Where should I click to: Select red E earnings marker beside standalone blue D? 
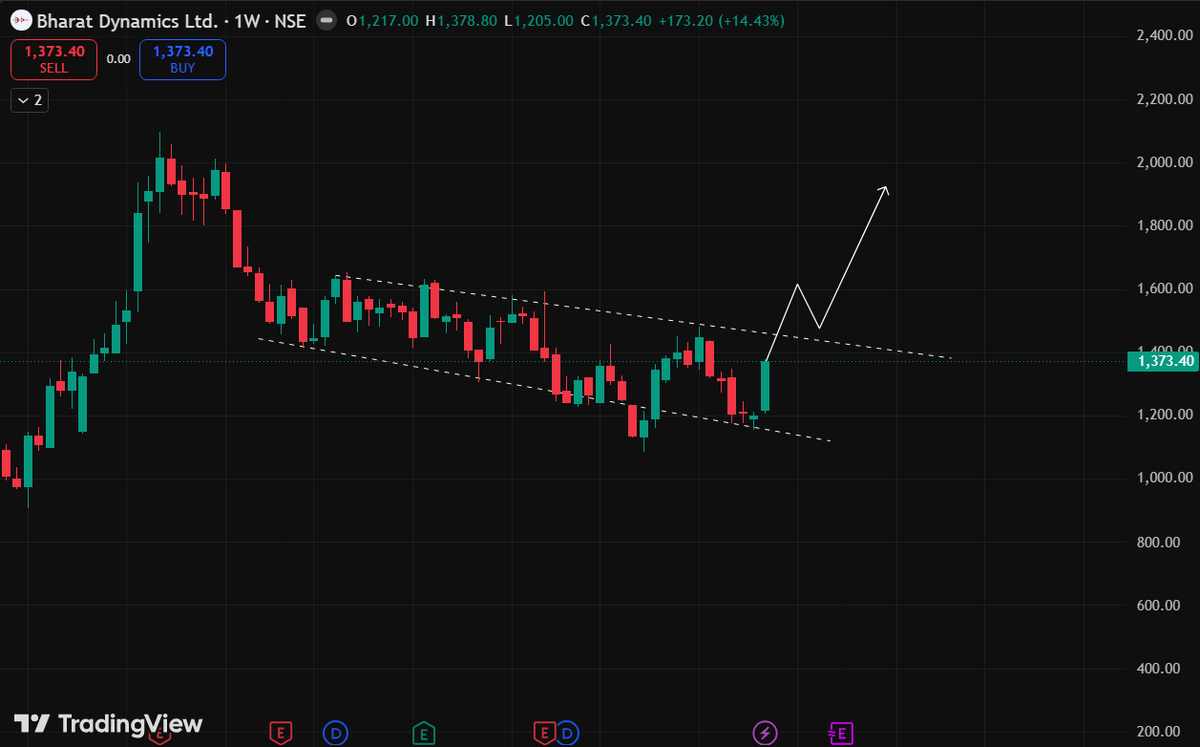click(282, 734)
